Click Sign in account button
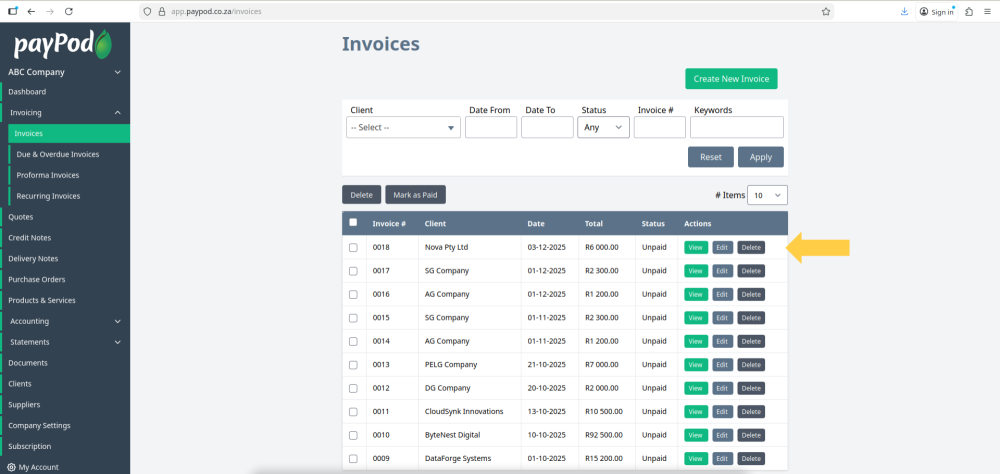1000x474 pixels. tap(937, 11)
